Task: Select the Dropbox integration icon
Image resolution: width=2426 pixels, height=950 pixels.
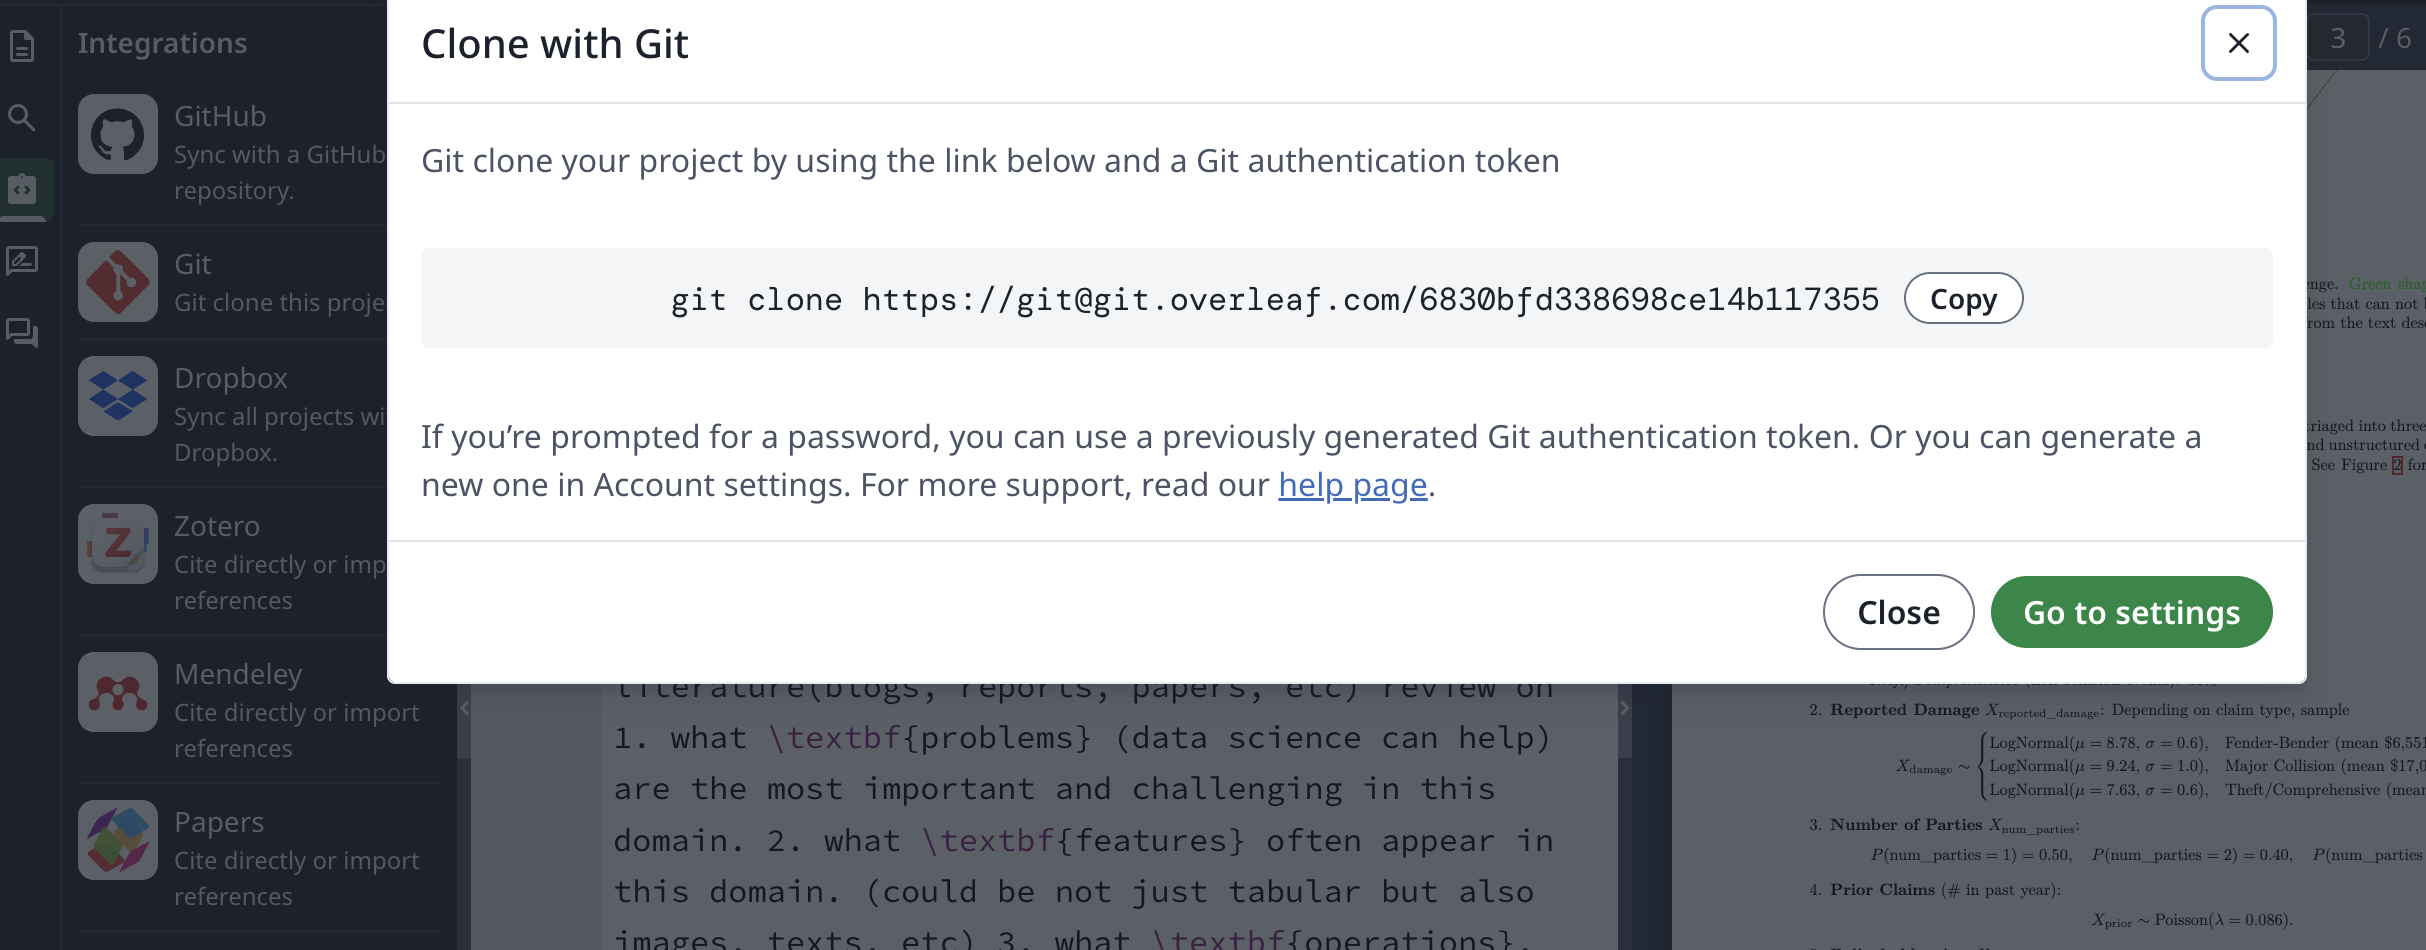Action: tap(118, 396)
